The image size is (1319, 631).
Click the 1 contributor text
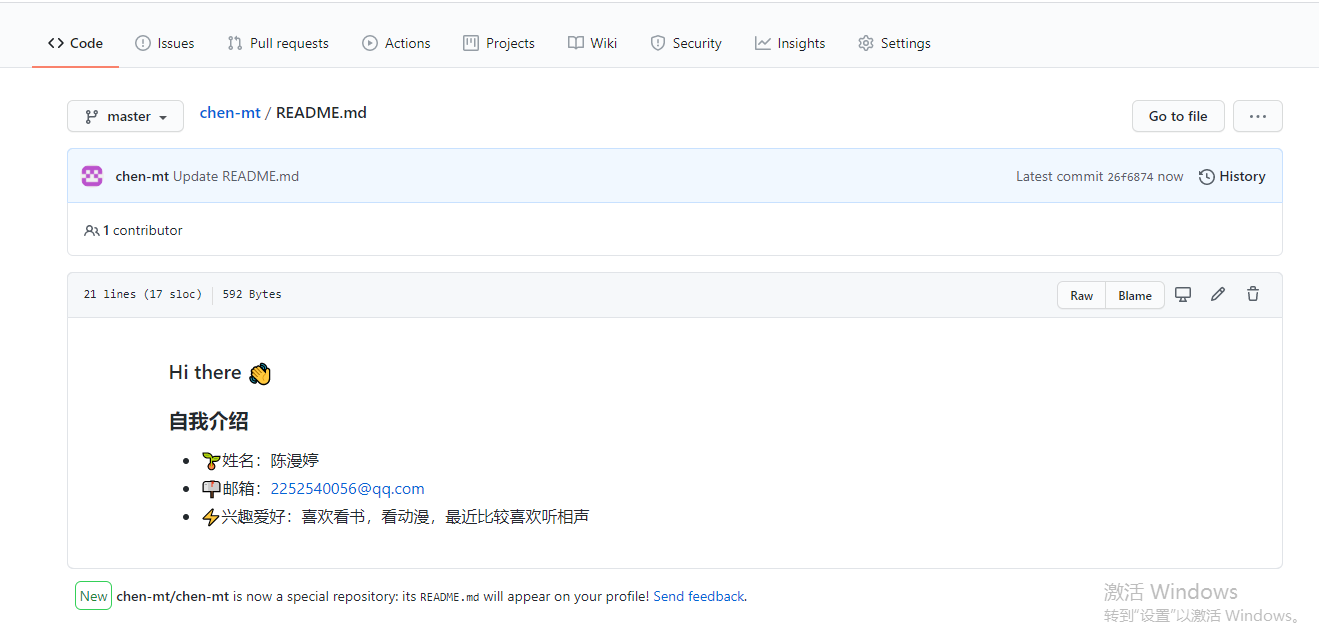coord(143,230)
